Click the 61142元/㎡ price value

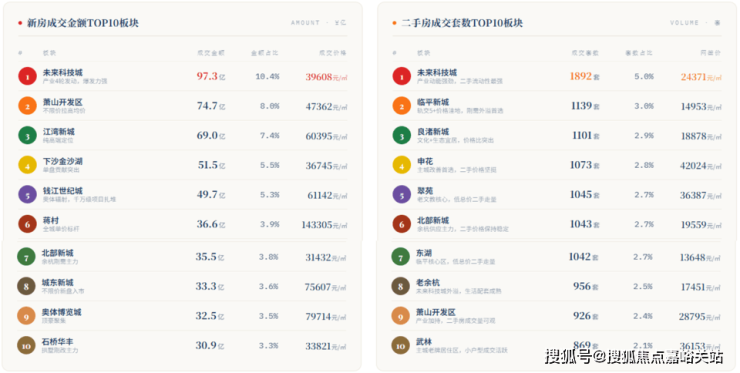(x=327, y=195)
